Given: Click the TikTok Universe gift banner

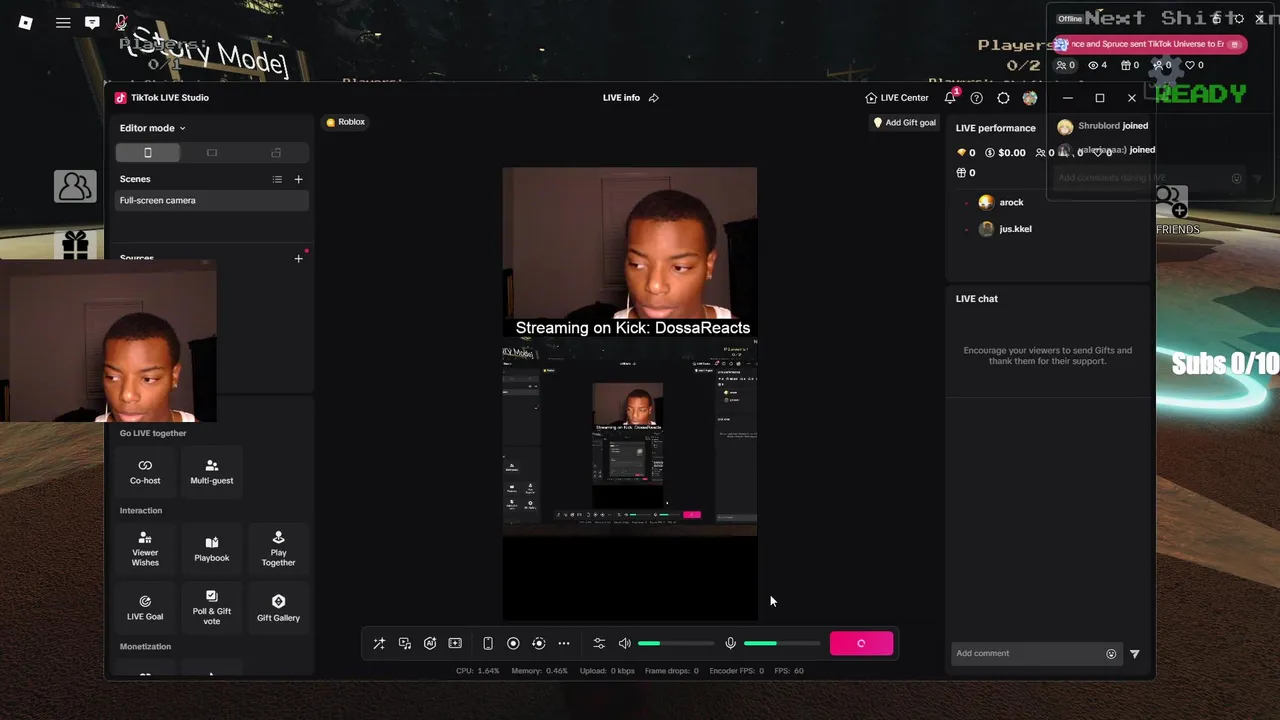Looking at the screenshot, I should [1149, 44].
